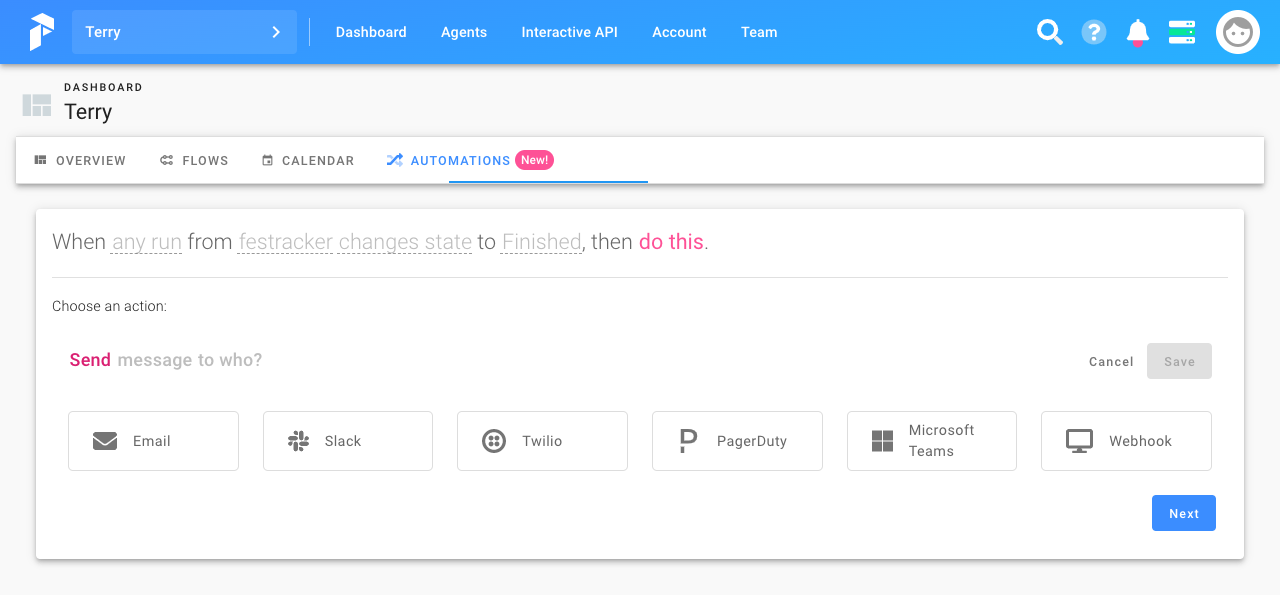The width and height of the screenshot is (1280, 595).
Task: Click the Terry dashboard title
Action: pyautogui.click(x=88, y=112)
